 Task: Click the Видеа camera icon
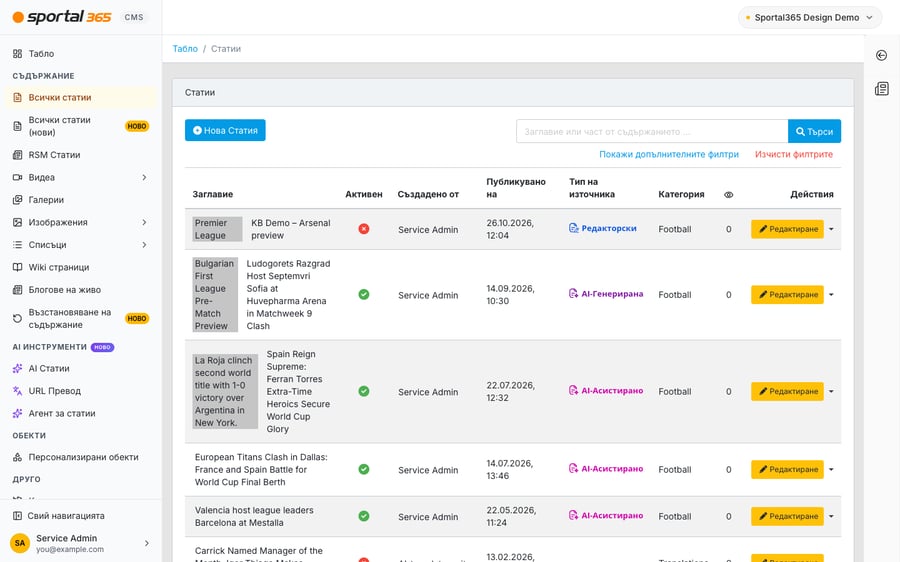[17, 177]
